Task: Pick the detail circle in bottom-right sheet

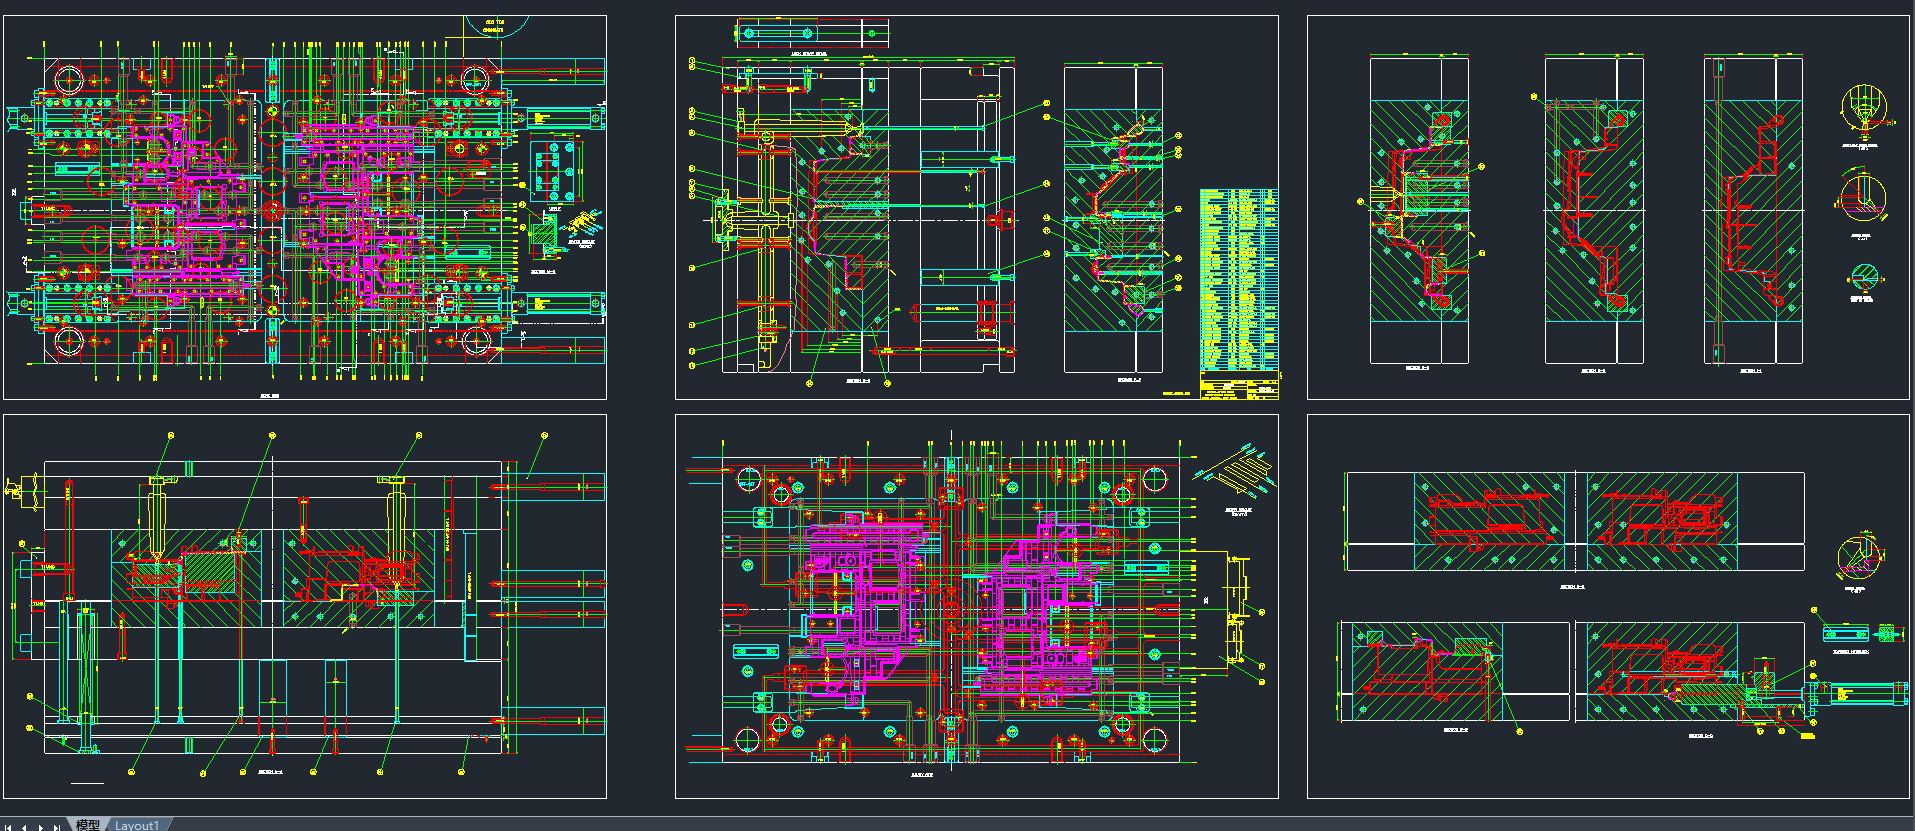Action: click(1858, 558)
